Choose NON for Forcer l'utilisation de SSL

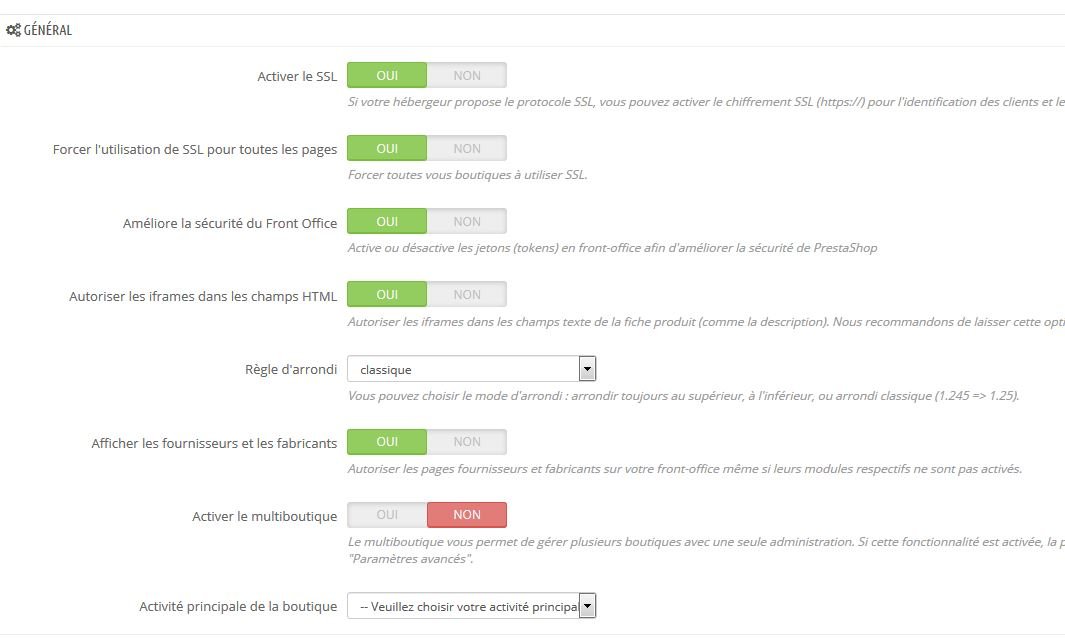(467, 148)
